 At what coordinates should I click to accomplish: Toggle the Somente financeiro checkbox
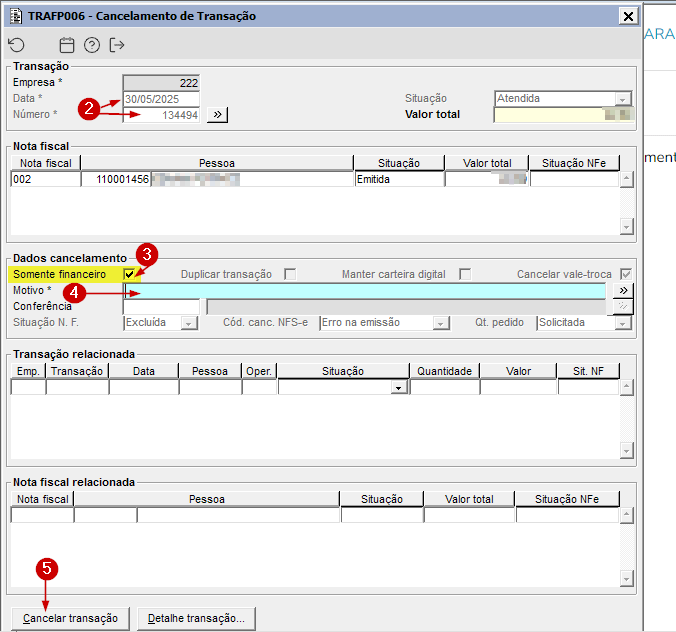tap(128, 274)
